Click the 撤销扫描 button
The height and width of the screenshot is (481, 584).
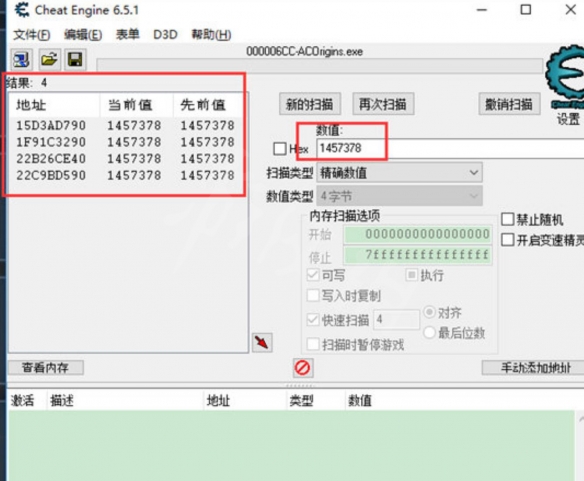pos(509,104)
